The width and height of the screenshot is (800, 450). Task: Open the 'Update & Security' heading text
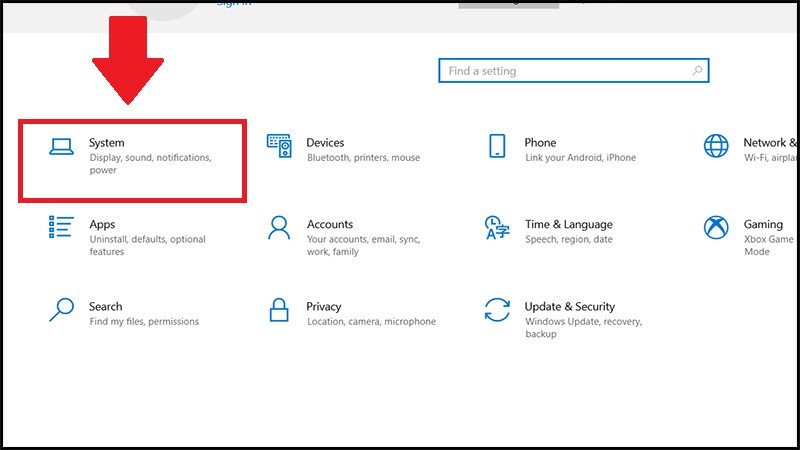coord(570,307)
